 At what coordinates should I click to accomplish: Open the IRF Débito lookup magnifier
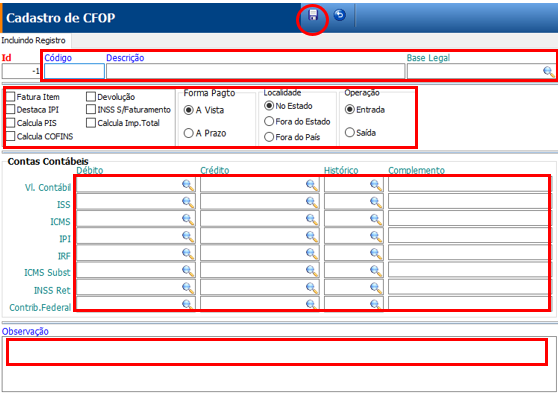tap(188, 253)
